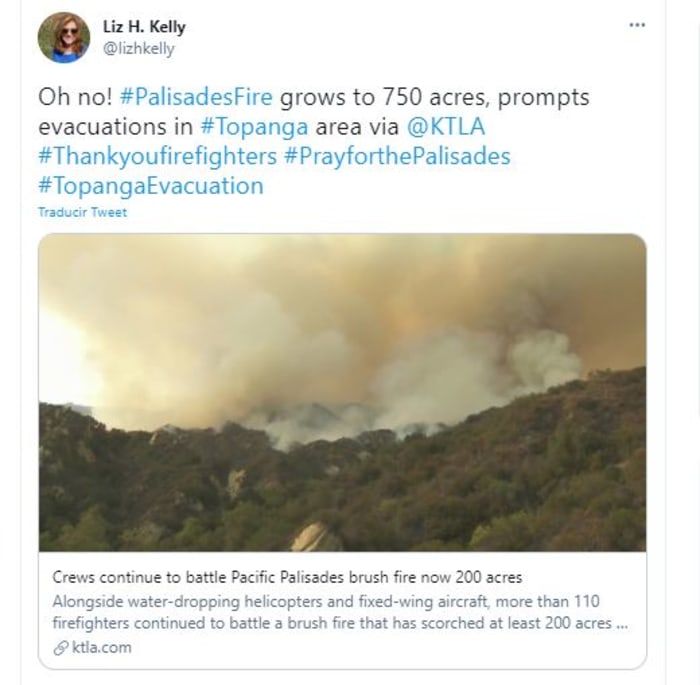
Task: Open the #PrayforthePalisades hashtag
Action: (397, 157)
